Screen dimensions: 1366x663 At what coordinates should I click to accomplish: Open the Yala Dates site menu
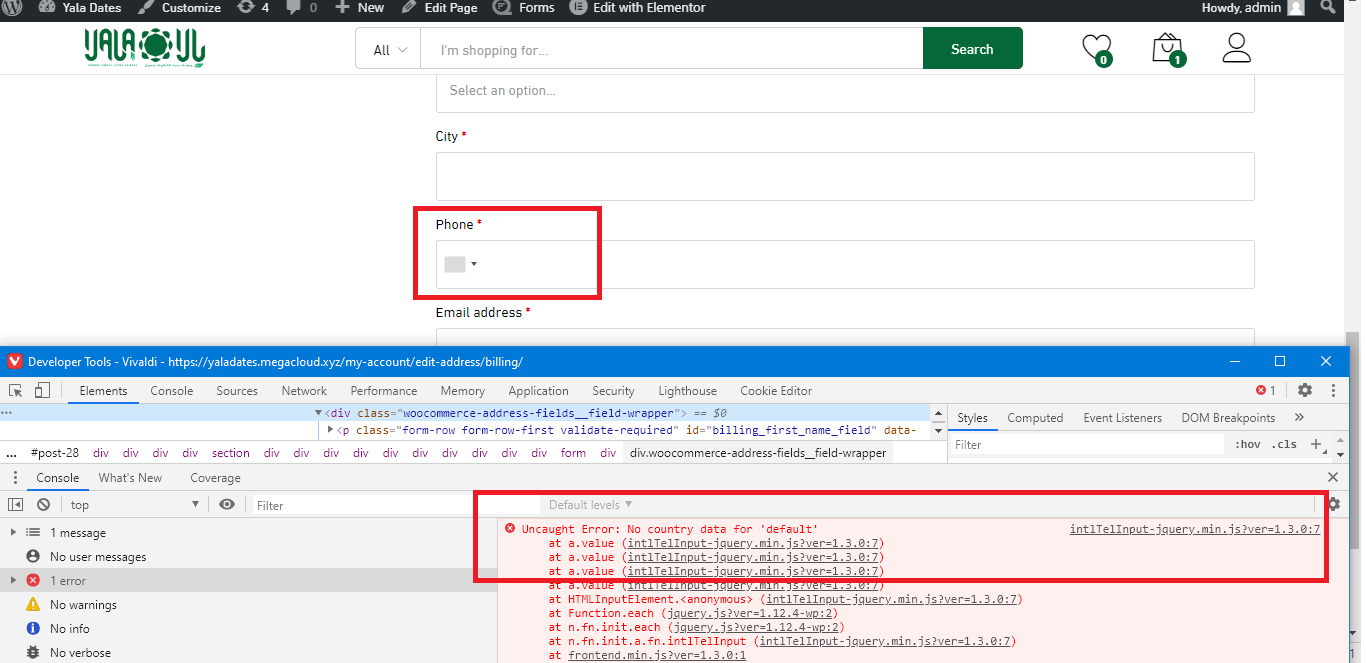[x=80, y=7]
